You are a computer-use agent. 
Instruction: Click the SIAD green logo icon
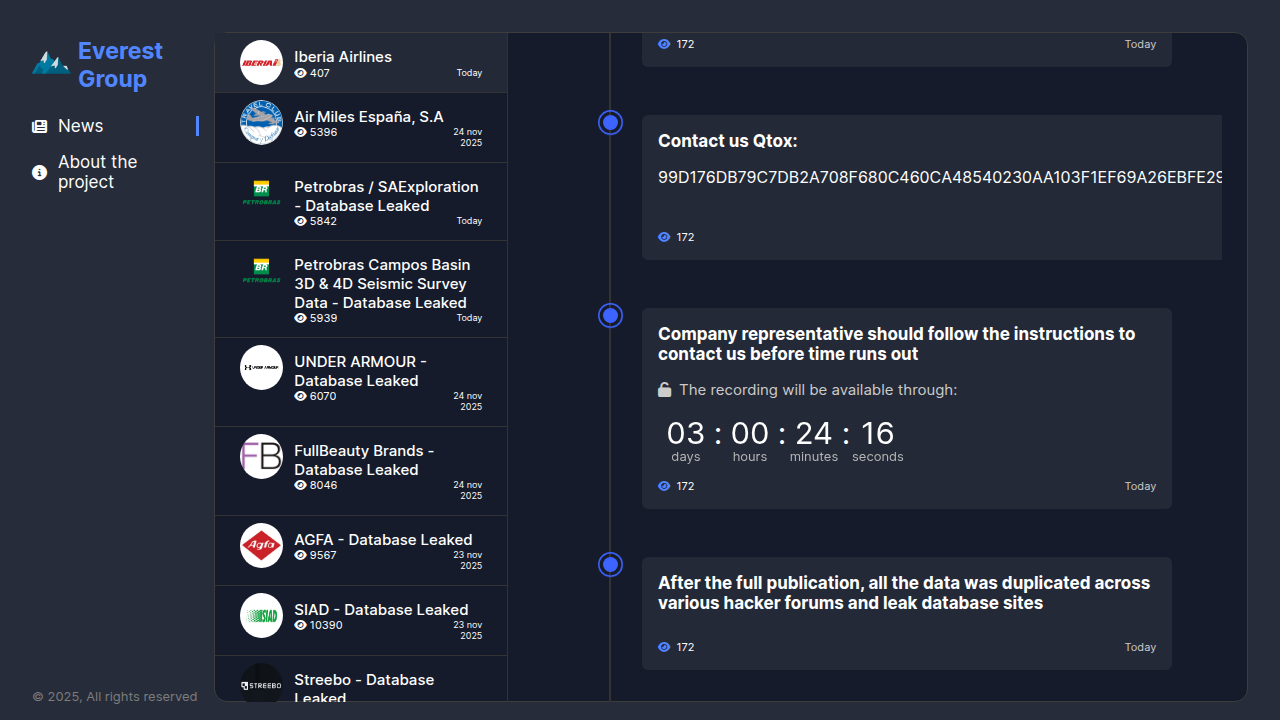tap(261, 615)
